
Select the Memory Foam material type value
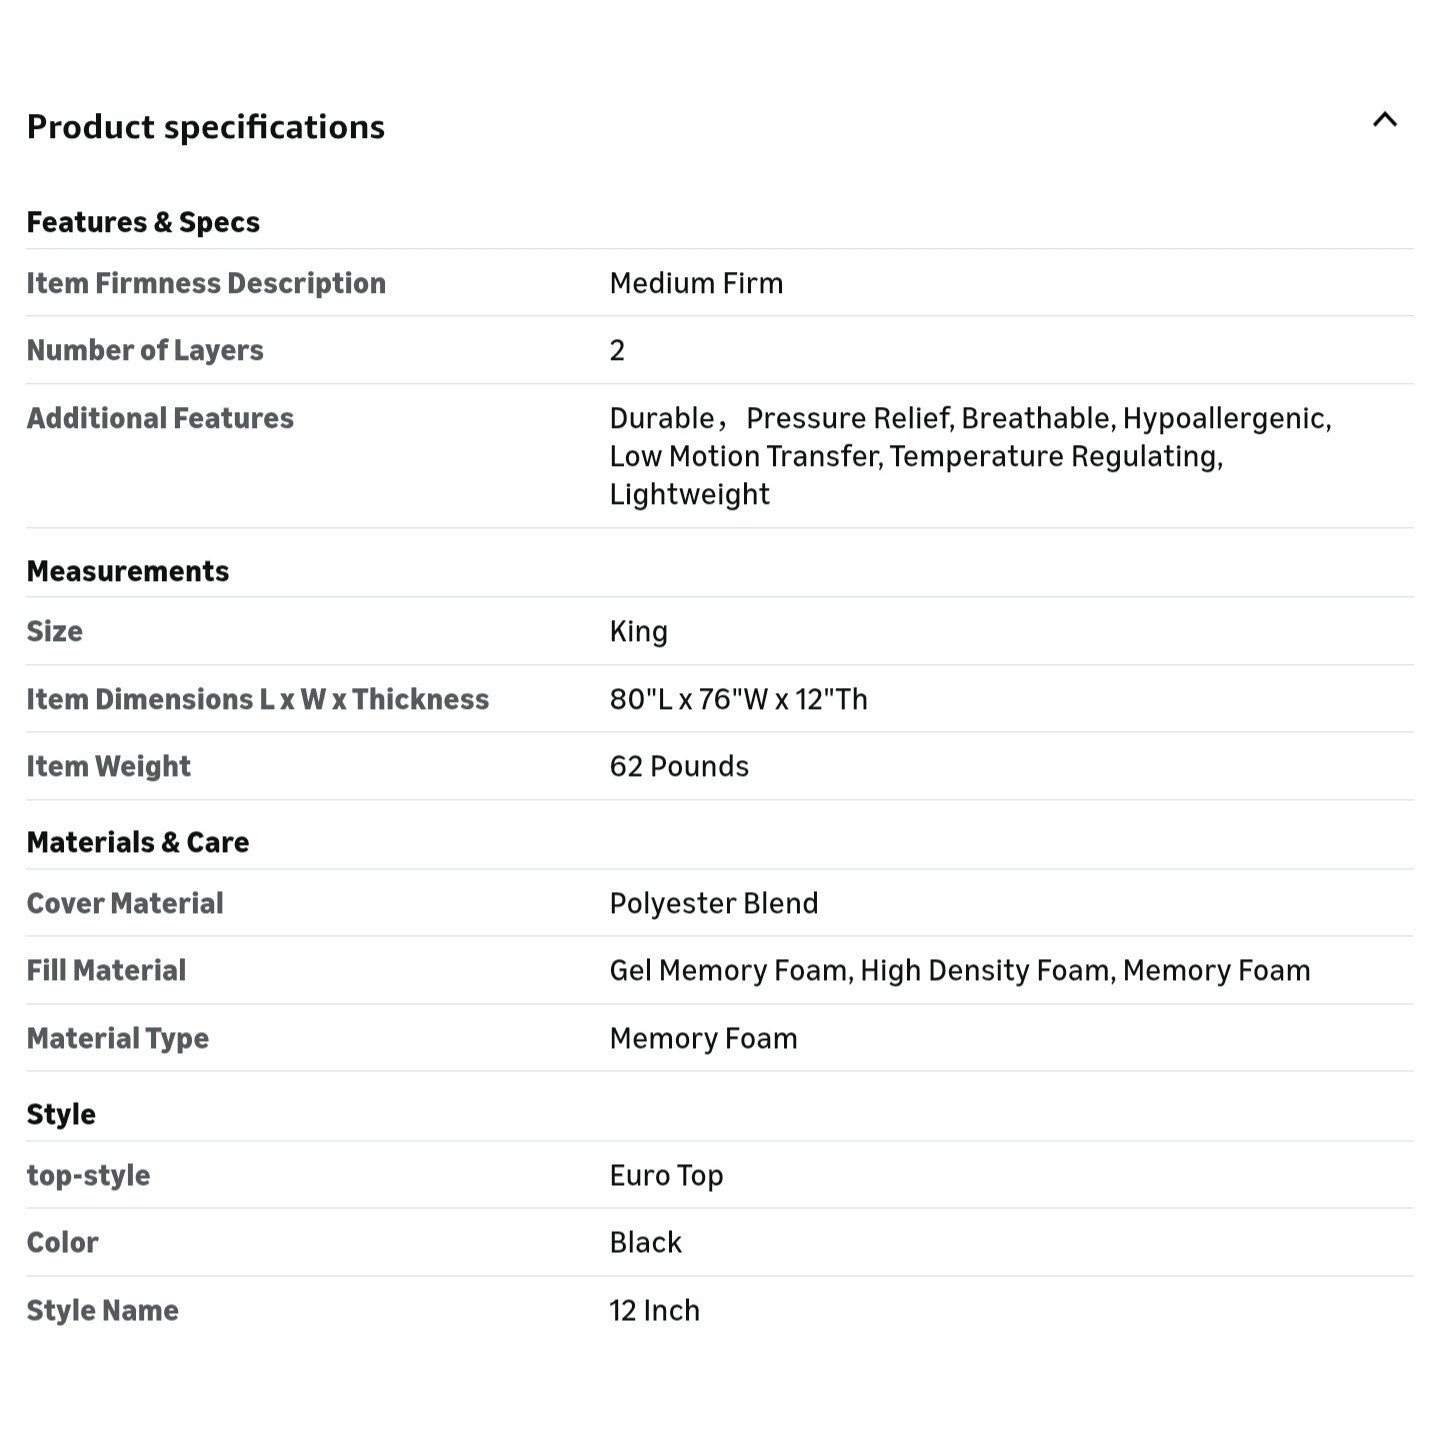[703, 1038]
